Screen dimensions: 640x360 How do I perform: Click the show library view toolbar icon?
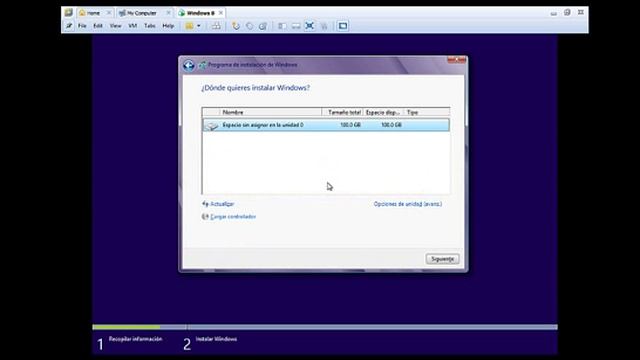pyautogui.click(x=282, y=26)
